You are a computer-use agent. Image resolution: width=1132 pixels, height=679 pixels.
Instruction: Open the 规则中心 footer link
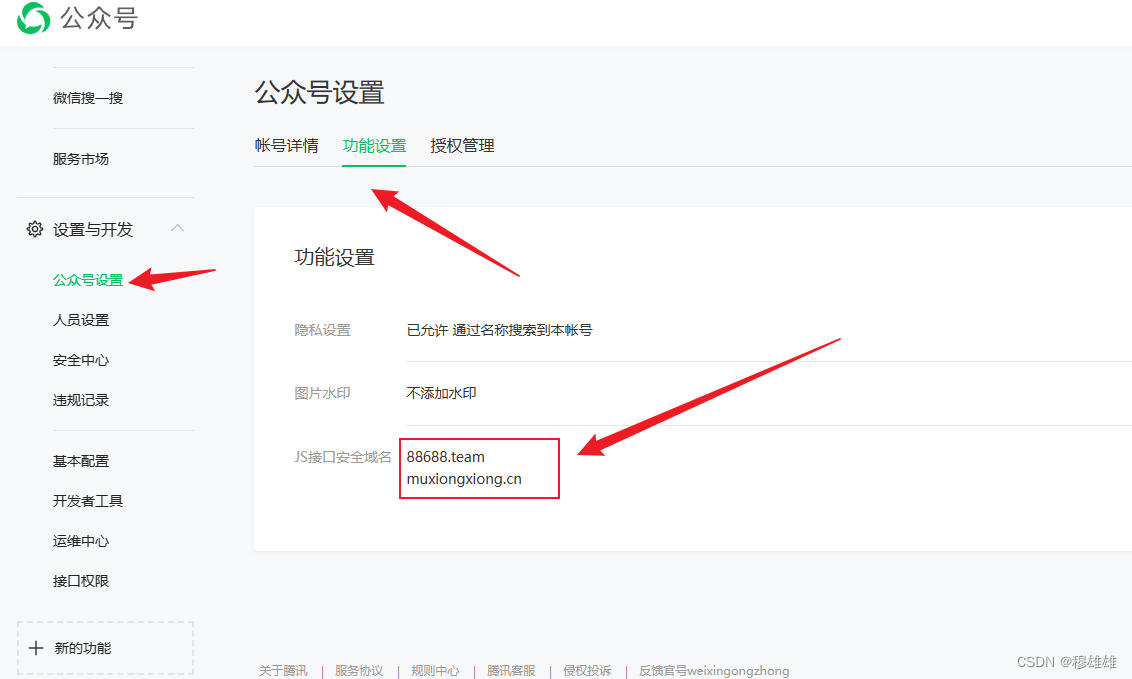(x=435, y=670)
